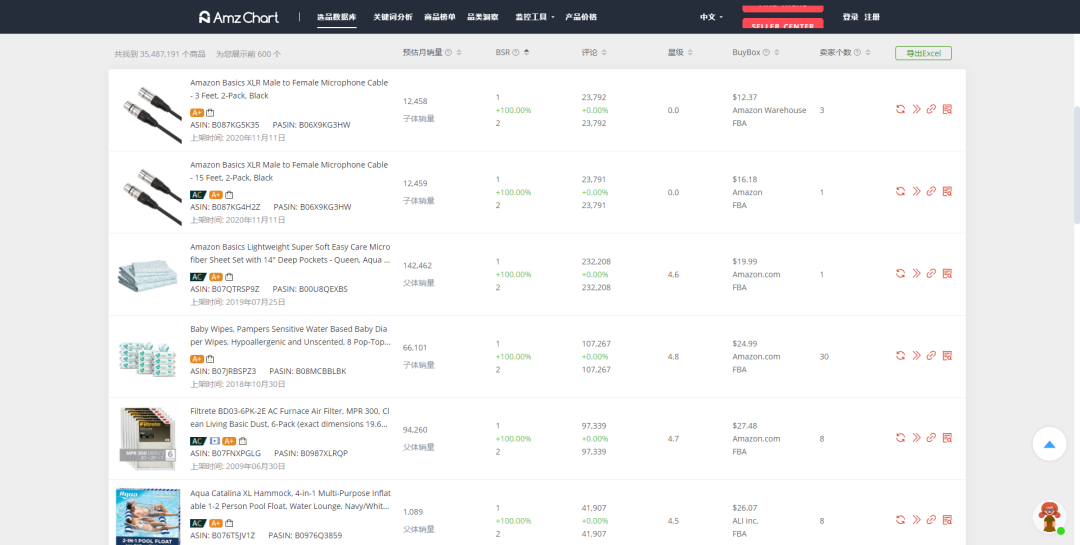Image resolution: width=1080 pixels, height=545 pixels.
Task: Click the $24.99 BuyBox price
Action: (745, 343)
